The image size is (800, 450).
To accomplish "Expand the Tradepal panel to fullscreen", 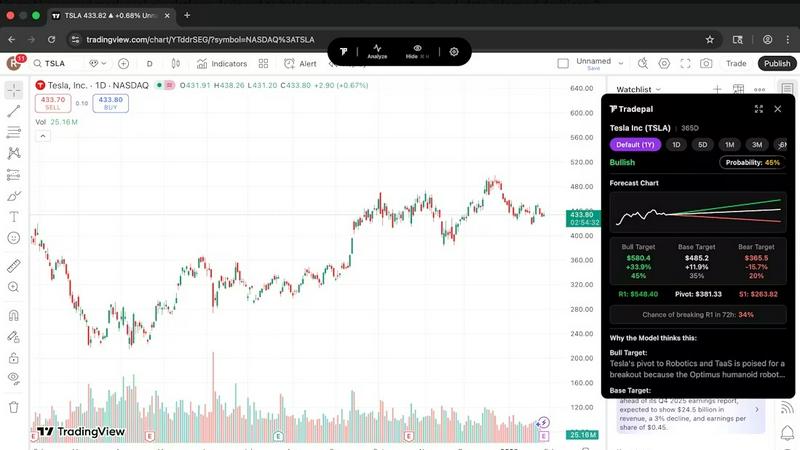I will click(x=758, y=109).
